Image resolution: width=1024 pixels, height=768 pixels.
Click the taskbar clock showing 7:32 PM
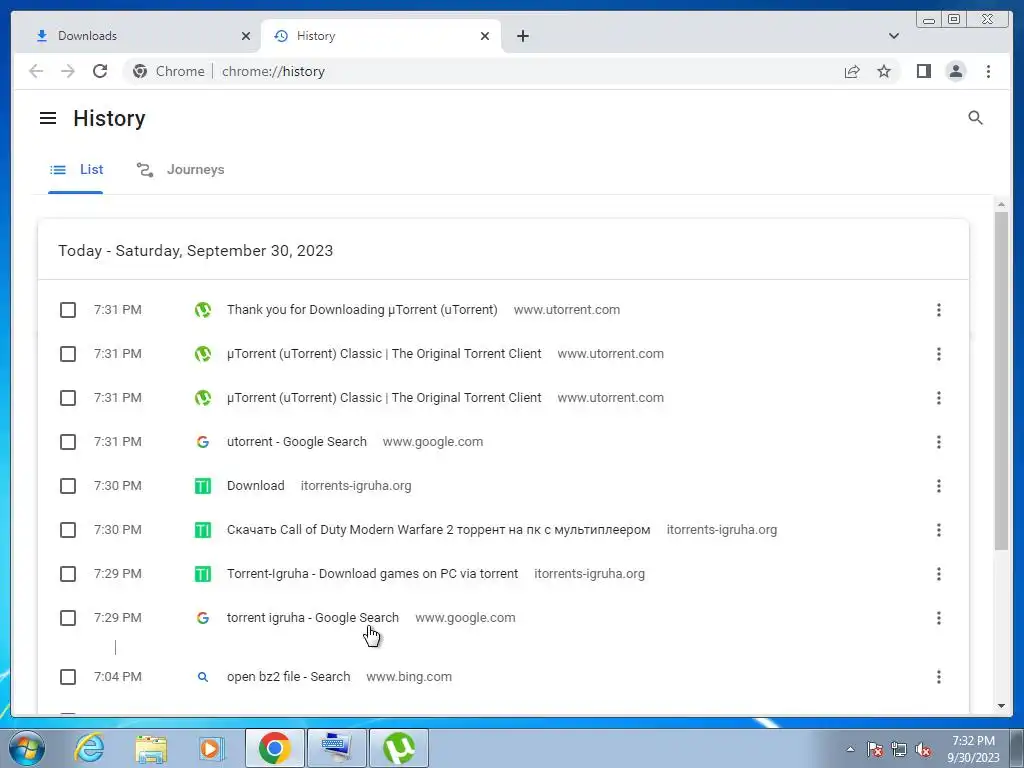(973, 749)
